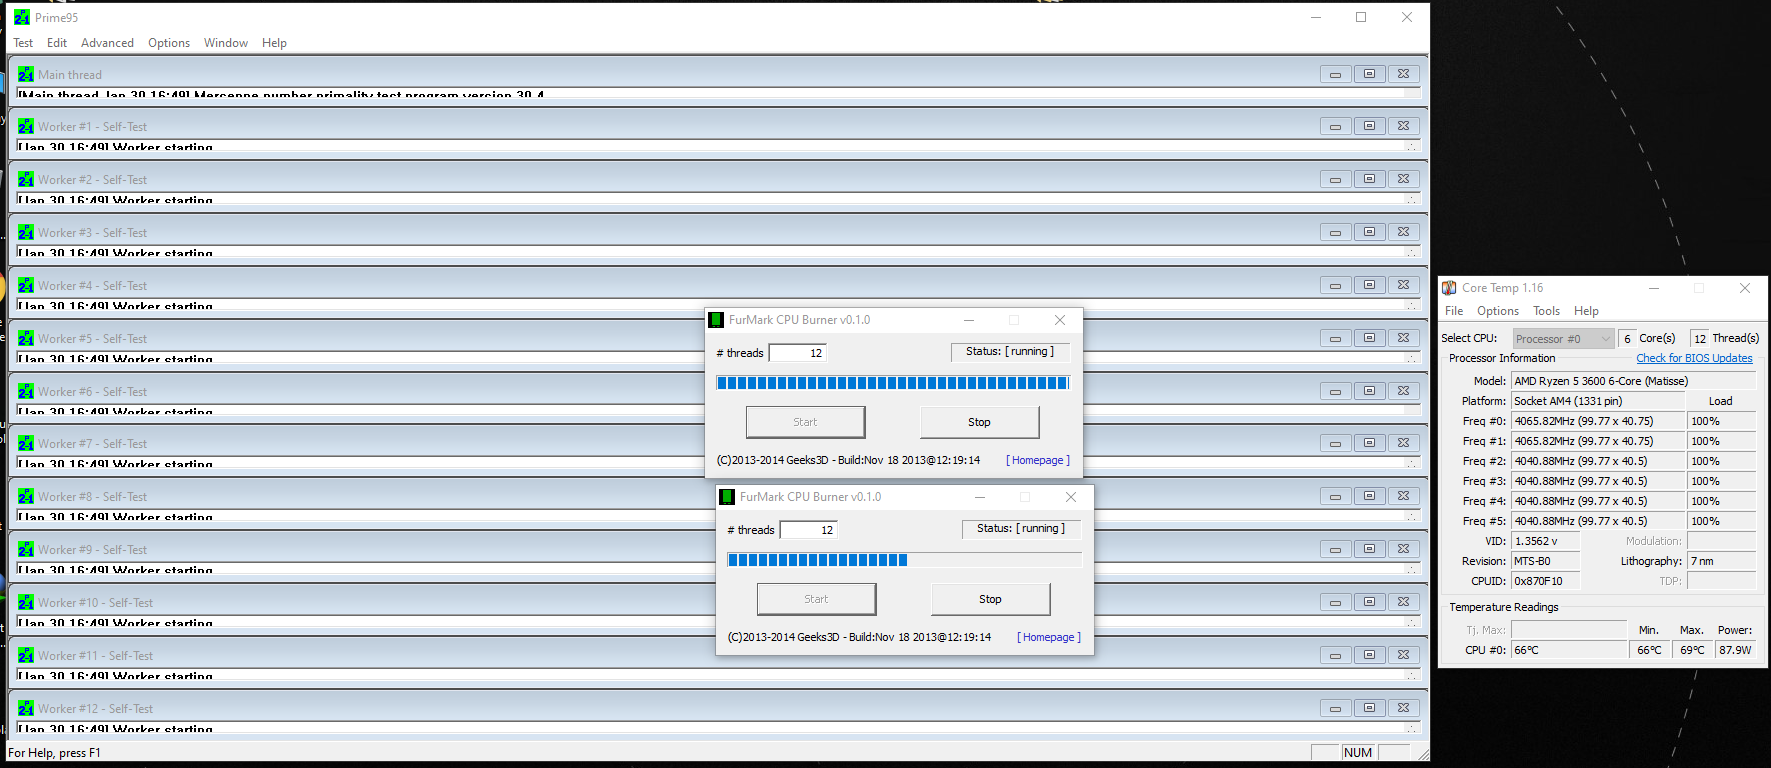The image size is (1771, 768).
Task: Click the Worker #2 Self-Test icon
Action: click(26, 179)
